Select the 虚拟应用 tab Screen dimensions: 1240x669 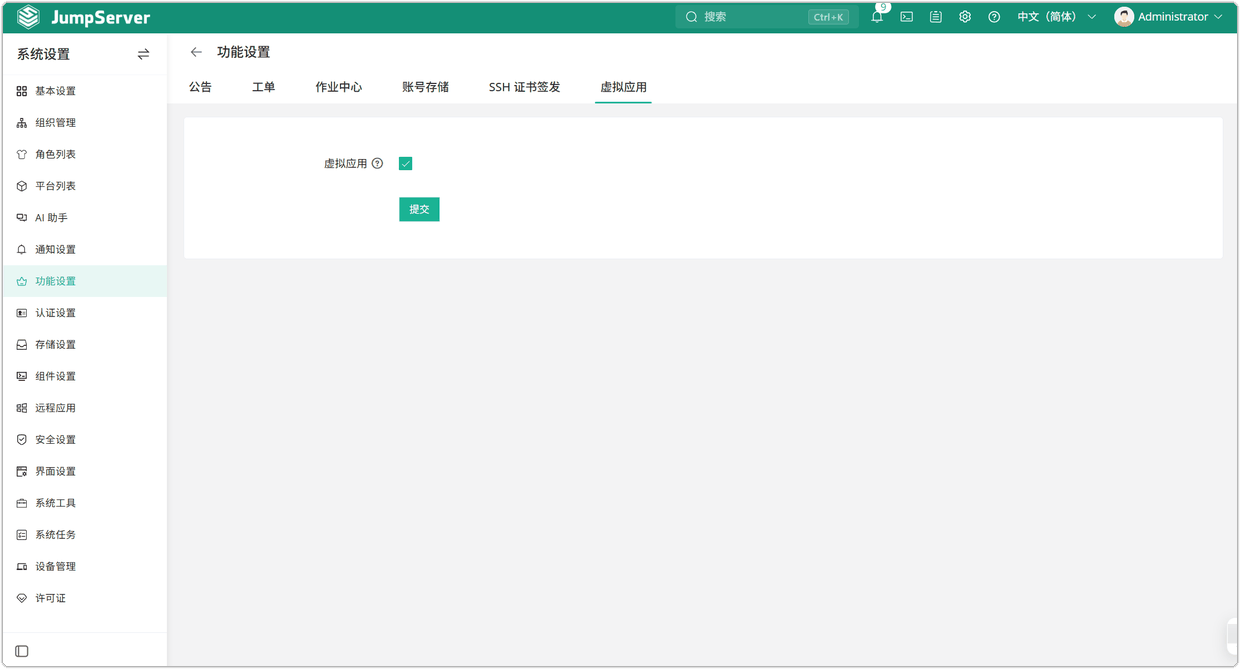[x=623, y=87]
